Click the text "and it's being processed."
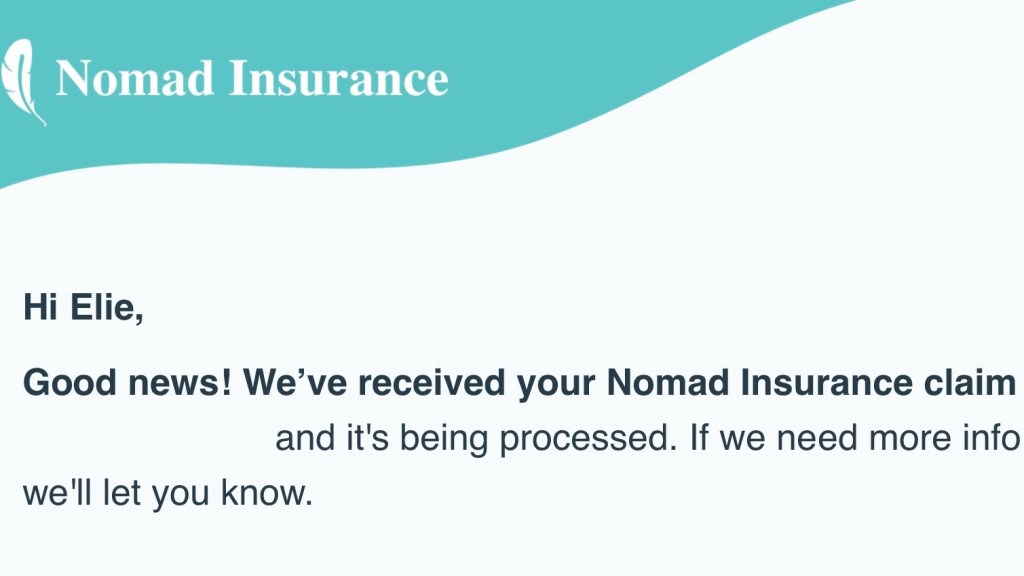 [x=476, y=439]
